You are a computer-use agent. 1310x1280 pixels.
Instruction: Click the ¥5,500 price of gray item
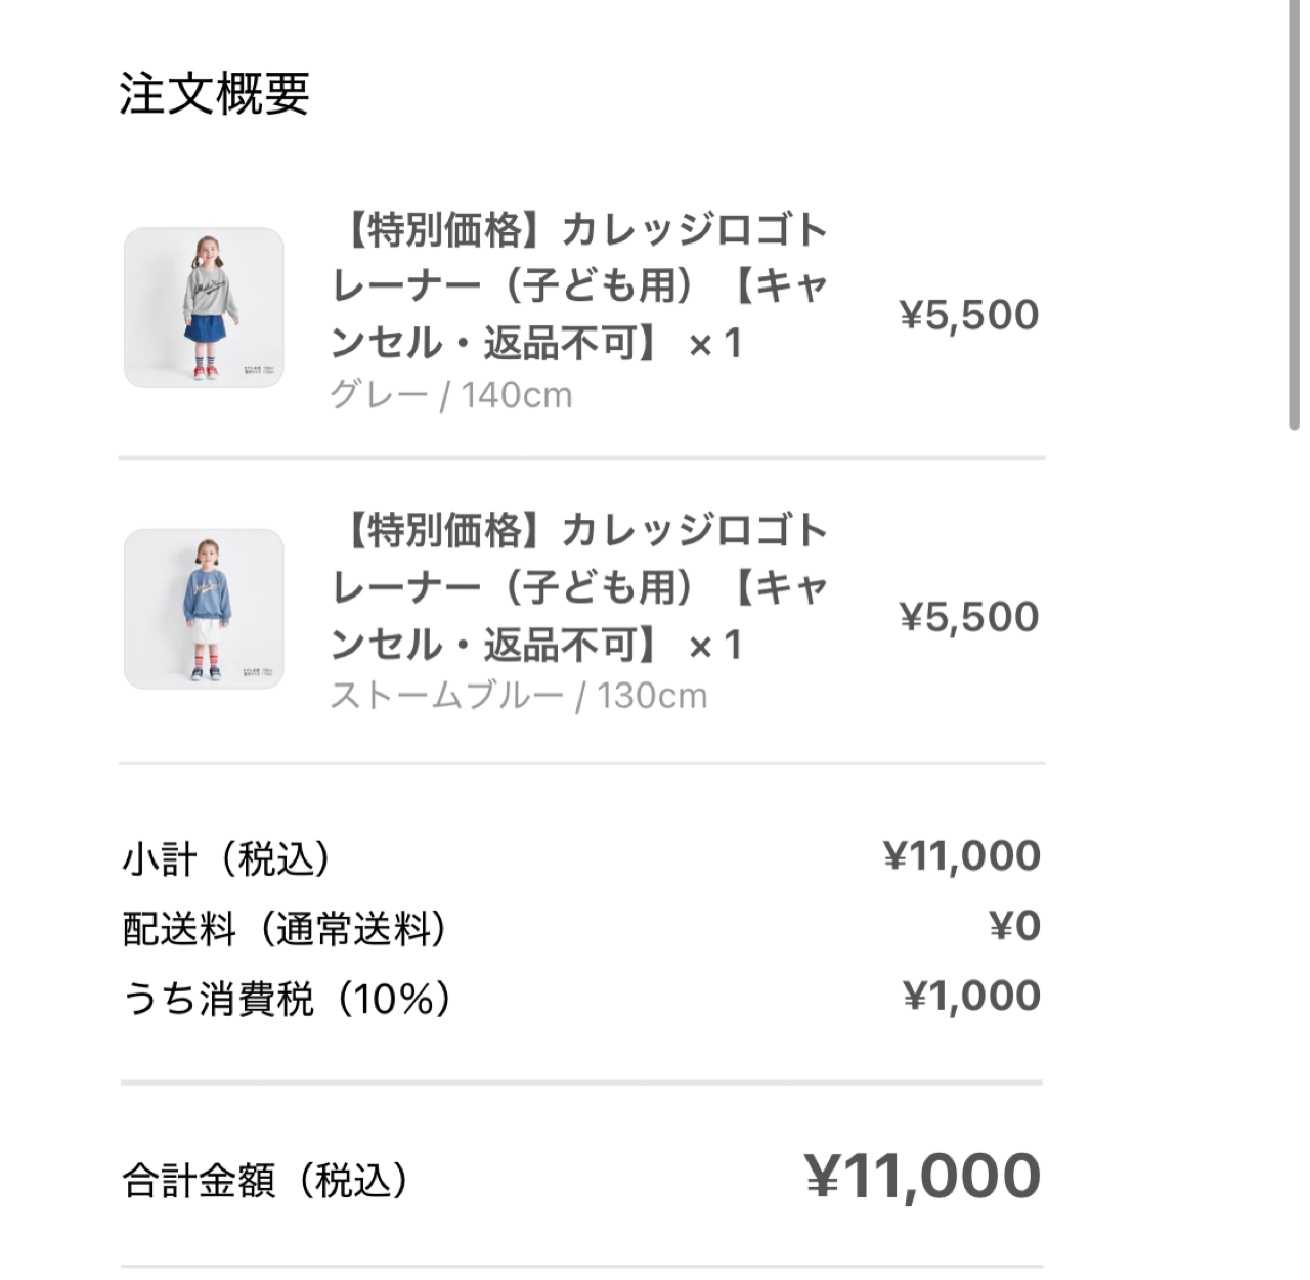(x=969, y=315)
